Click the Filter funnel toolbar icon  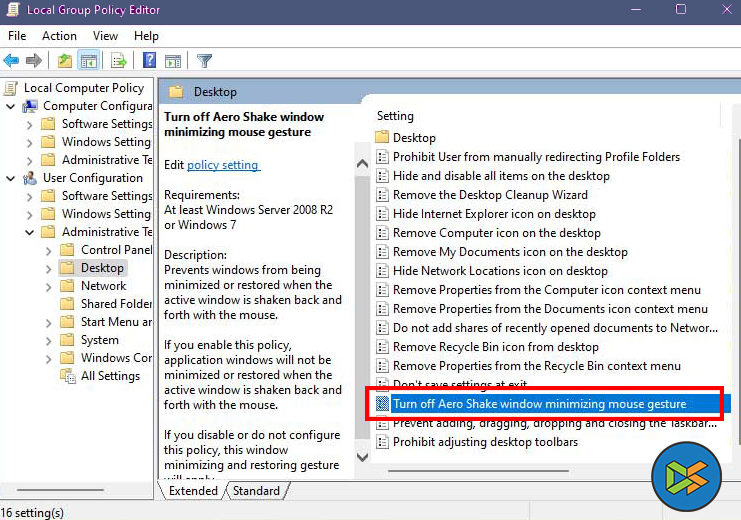(x=204, y=61)
